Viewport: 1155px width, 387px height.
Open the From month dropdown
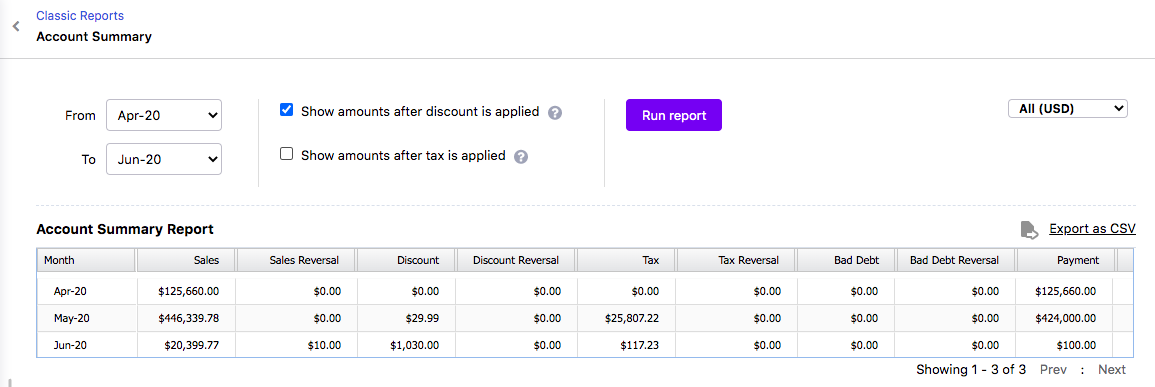coord(164,115)
